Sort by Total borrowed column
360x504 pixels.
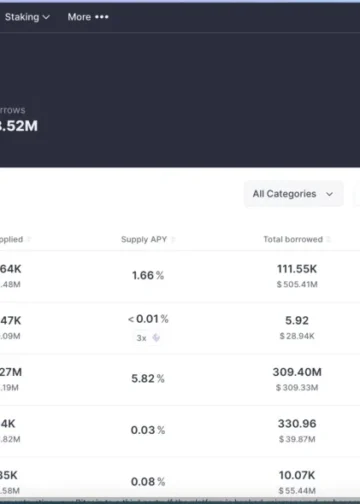coord(297,239)
